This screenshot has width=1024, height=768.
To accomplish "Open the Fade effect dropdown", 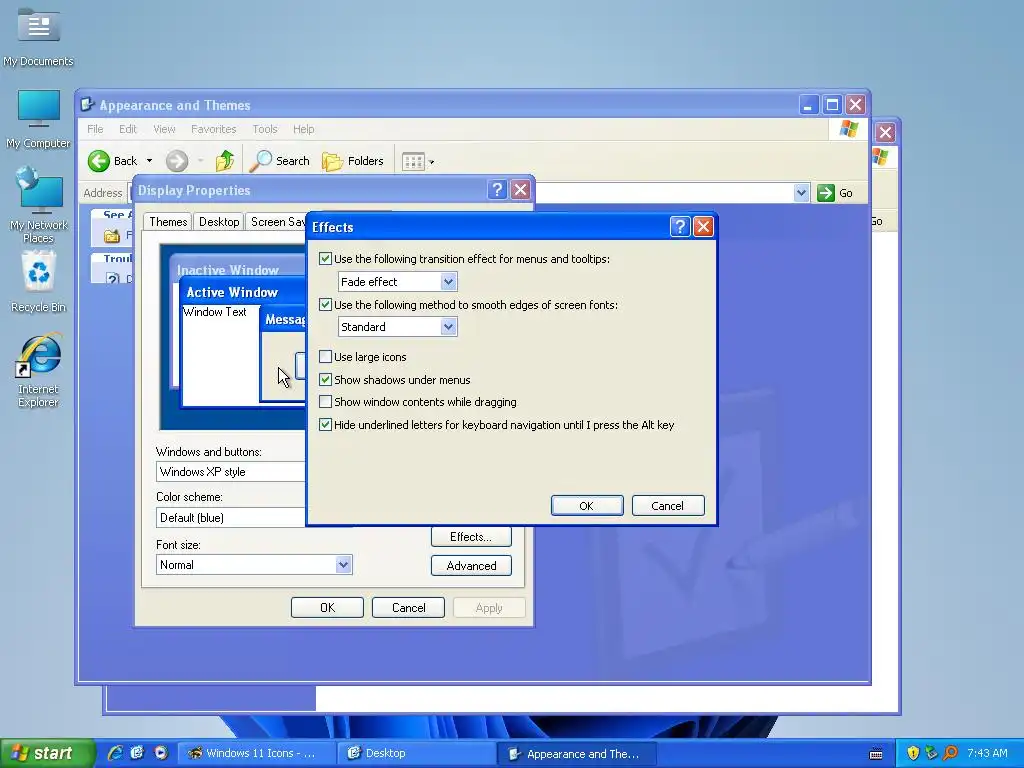I will [448, 281].
